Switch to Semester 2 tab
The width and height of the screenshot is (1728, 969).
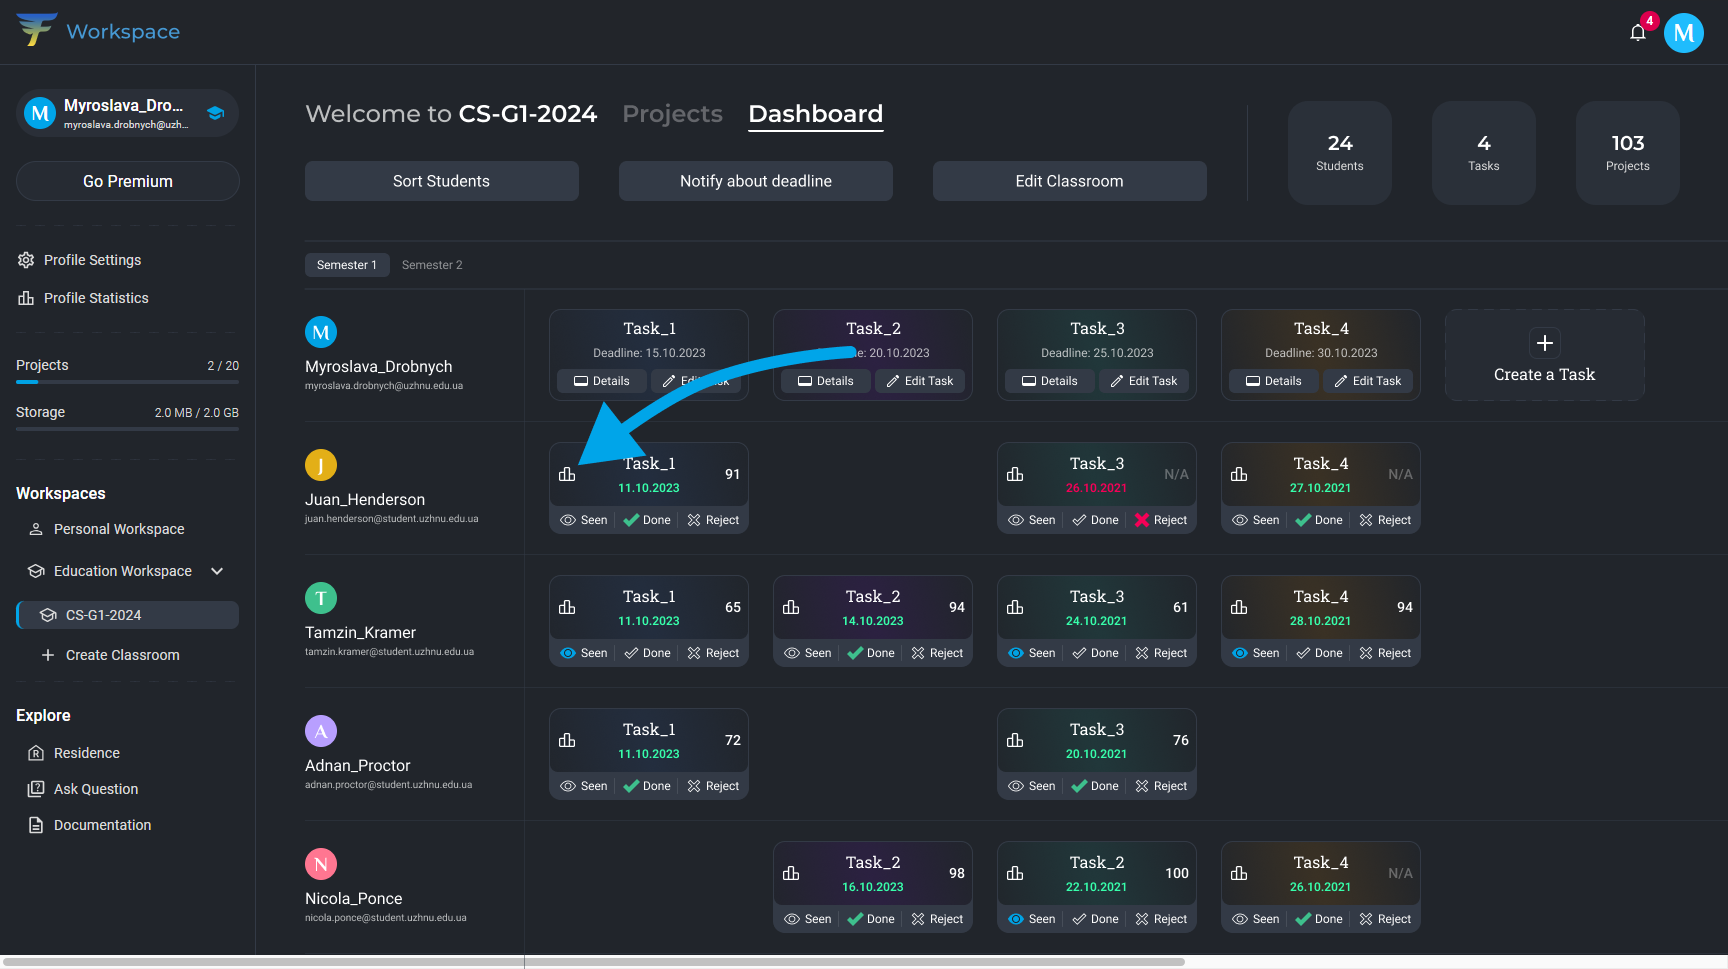[432, 265]
